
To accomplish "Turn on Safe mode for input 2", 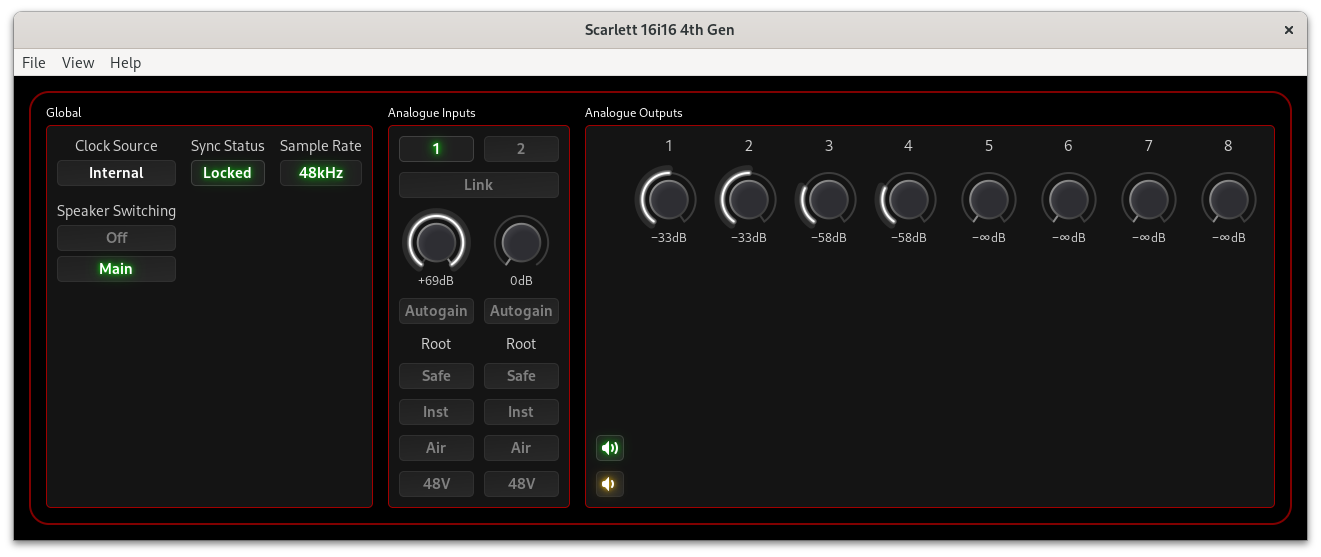I will pos(521,376).
